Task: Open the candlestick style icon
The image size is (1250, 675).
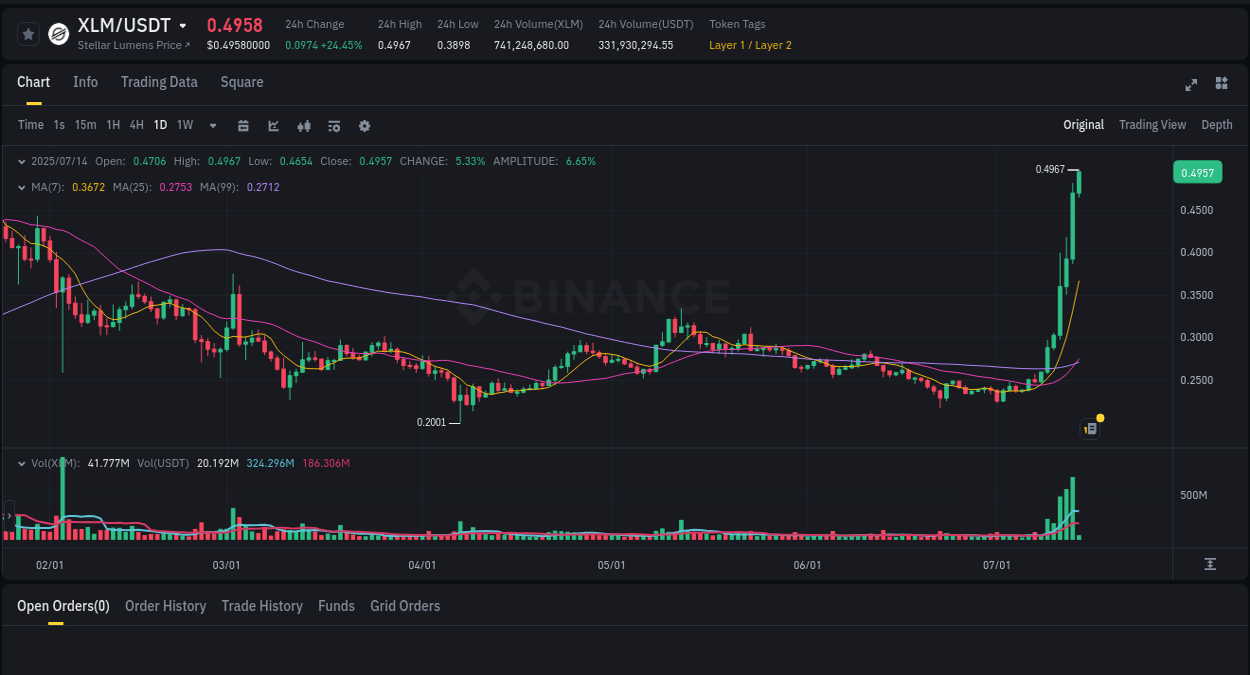Action: click(x=304, y=125)
